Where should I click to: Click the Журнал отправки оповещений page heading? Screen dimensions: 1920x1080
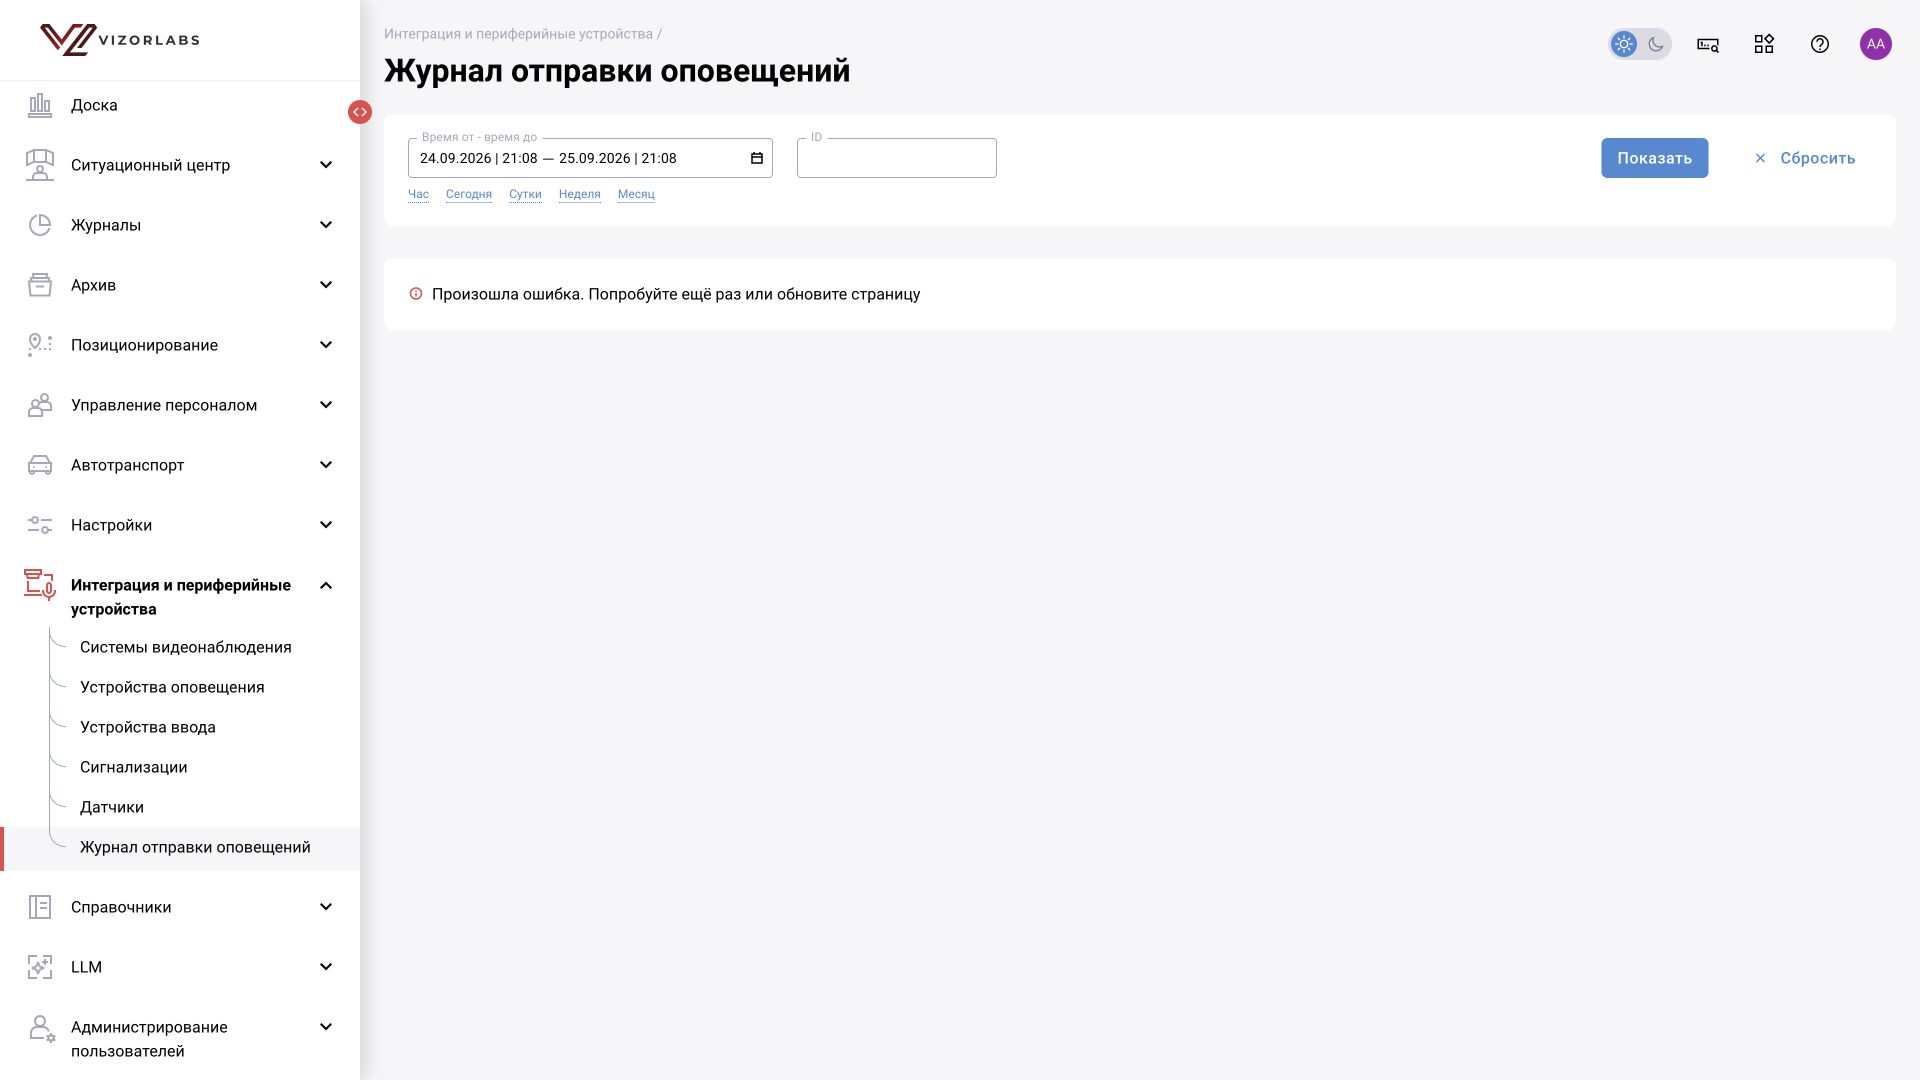pyautogui.click(x=617, y=71)
